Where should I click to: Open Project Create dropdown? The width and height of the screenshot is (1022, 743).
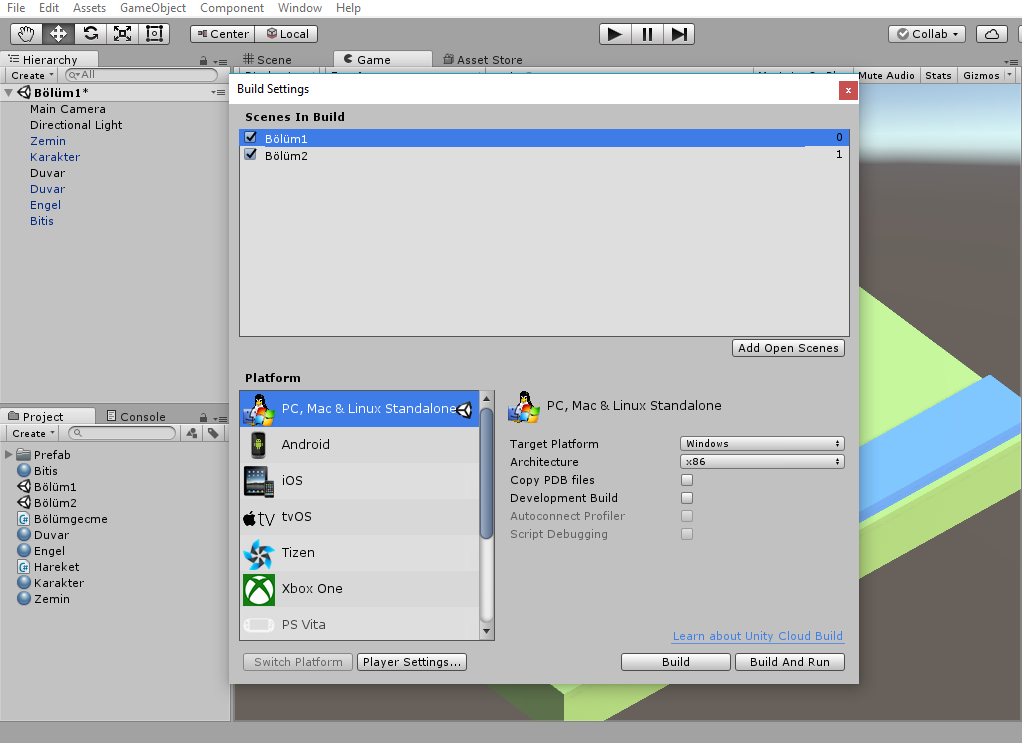pyautogui.click(x=33, y=433)
